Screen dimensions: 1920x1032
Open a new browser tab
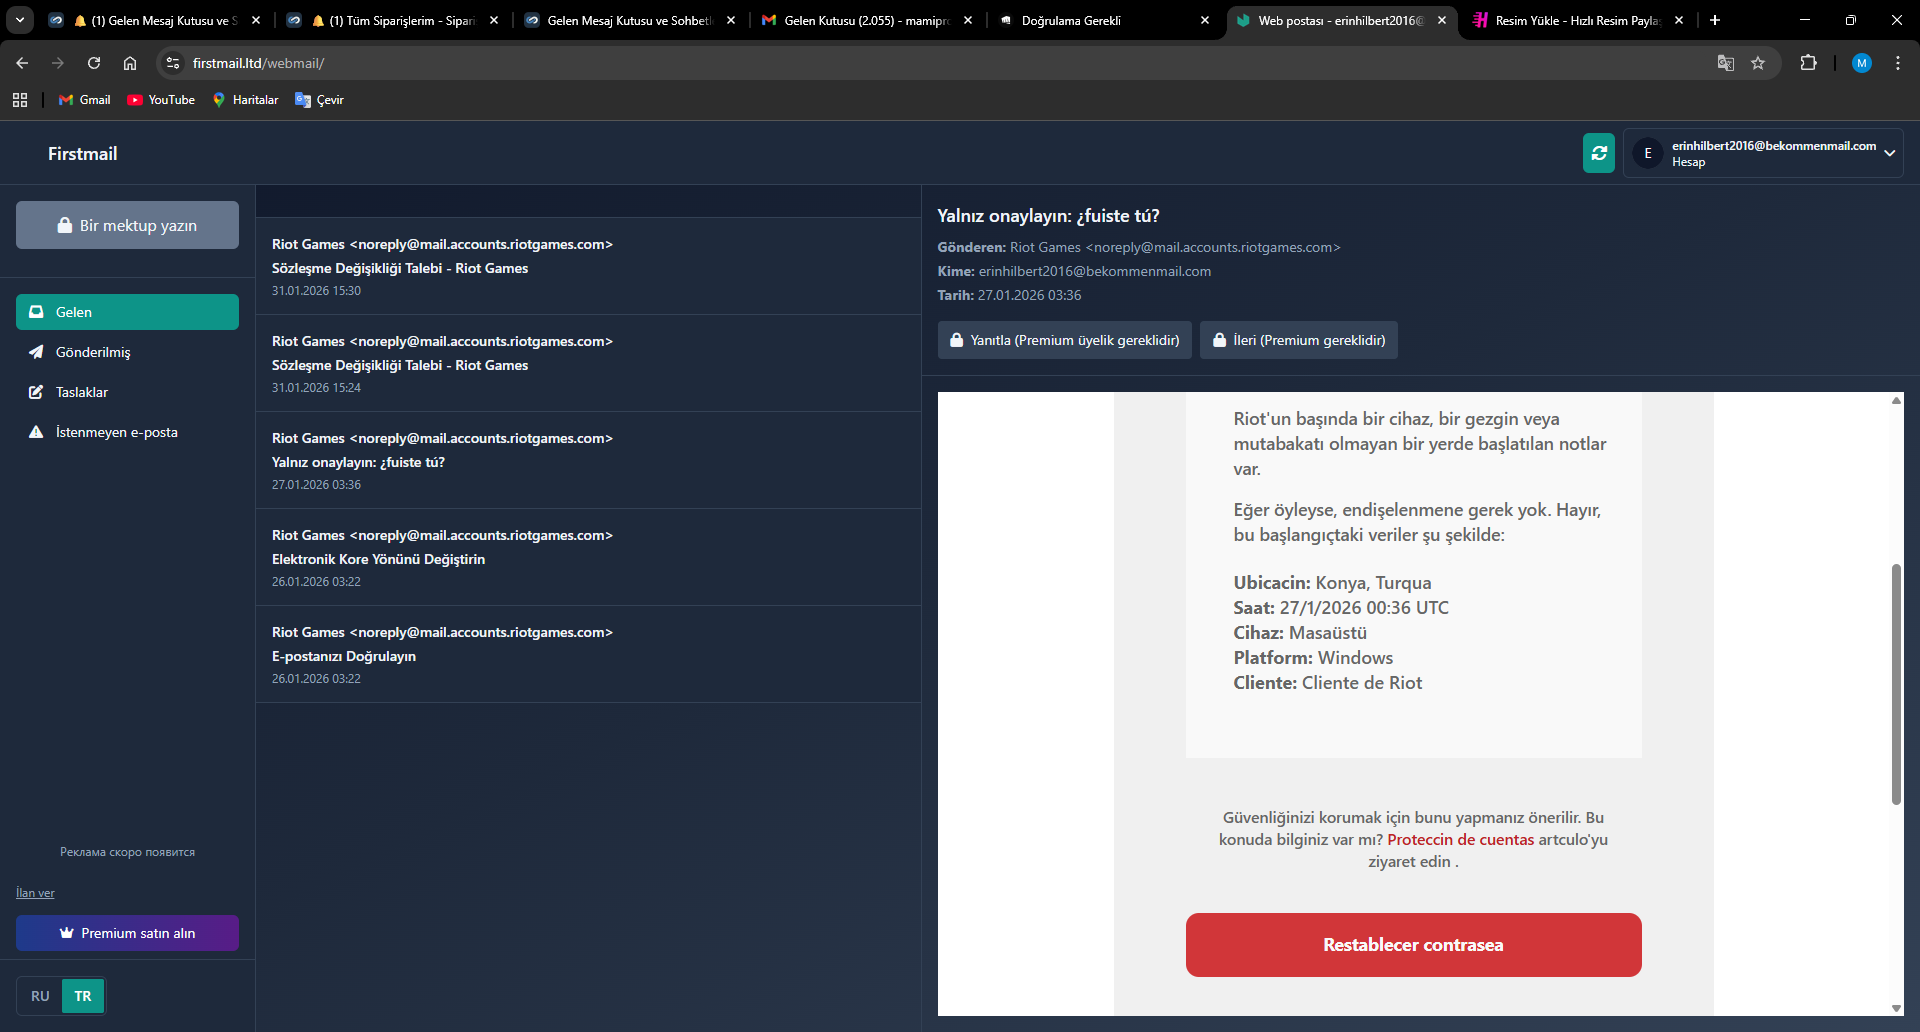pos(1715,20)
